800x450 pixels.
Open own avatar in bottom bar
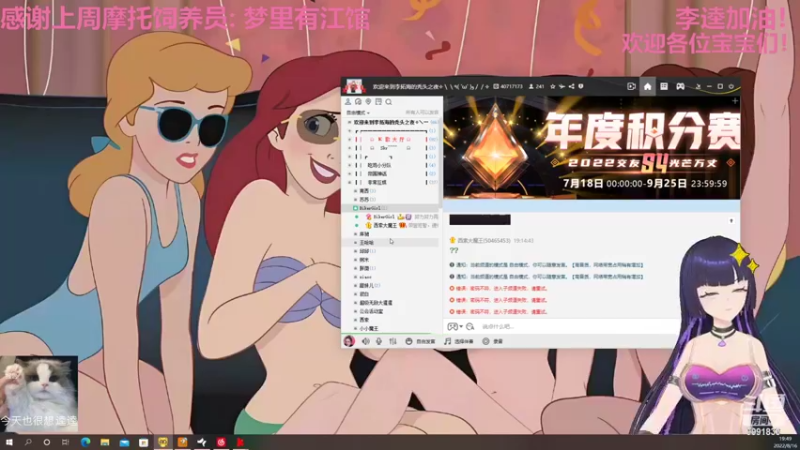[349, 341]
